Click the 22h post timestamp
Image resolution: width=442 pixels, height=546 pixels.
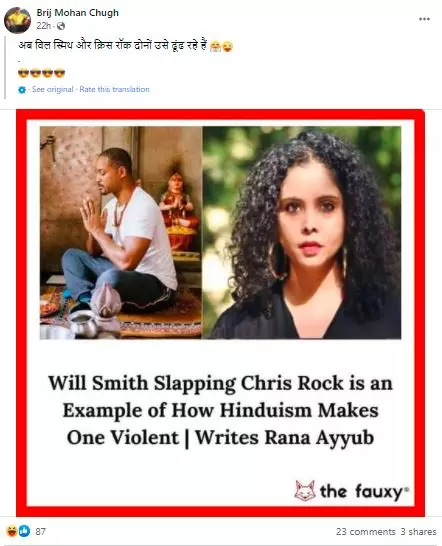[x=44, y=26]
